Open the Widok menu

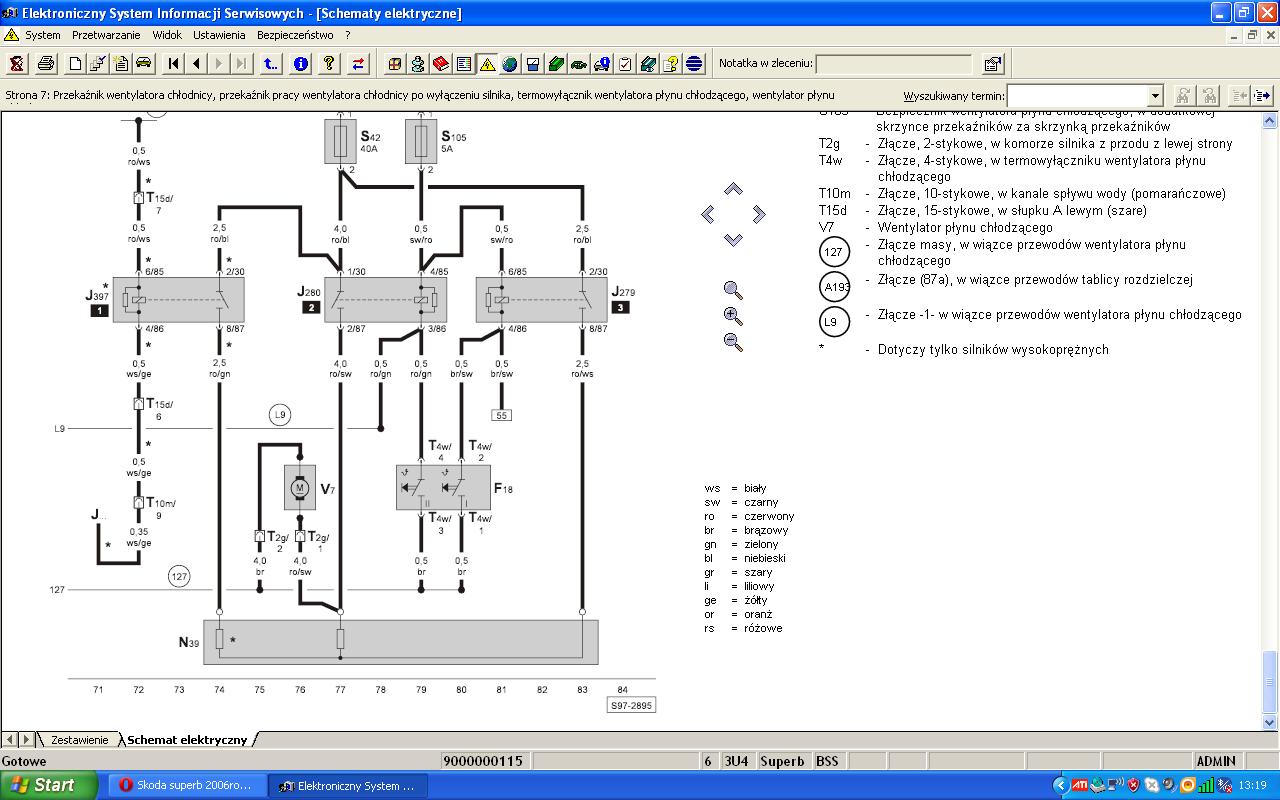click(x=167, y=35)
